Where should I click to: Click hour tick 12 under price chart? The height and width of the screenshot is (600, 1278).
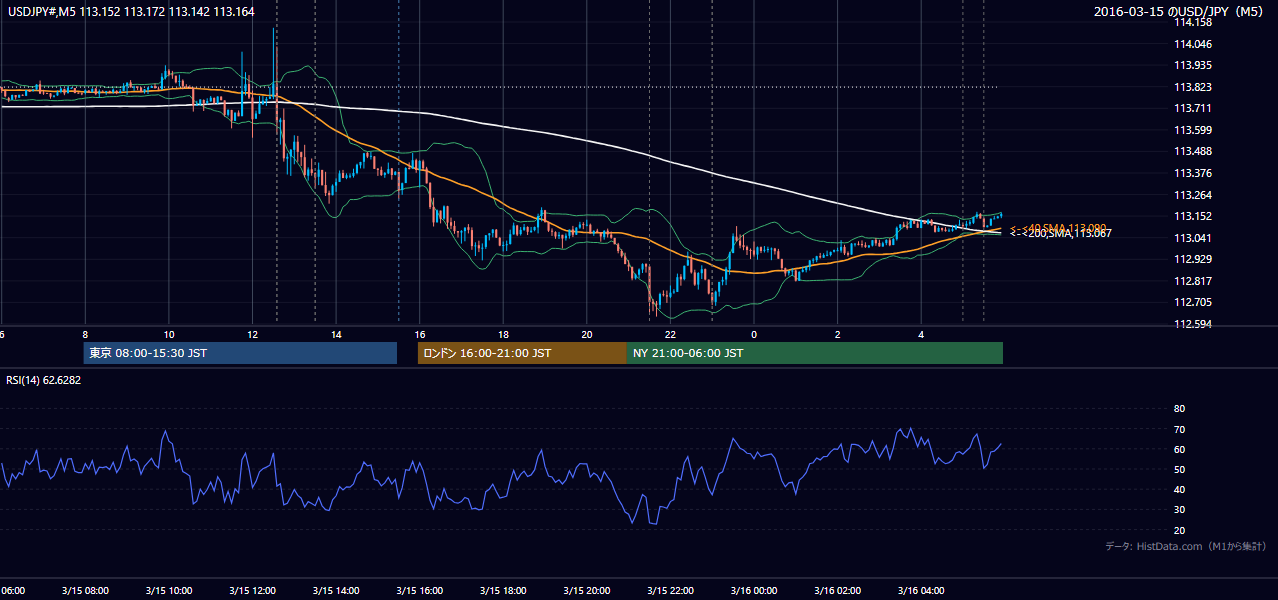252,334
